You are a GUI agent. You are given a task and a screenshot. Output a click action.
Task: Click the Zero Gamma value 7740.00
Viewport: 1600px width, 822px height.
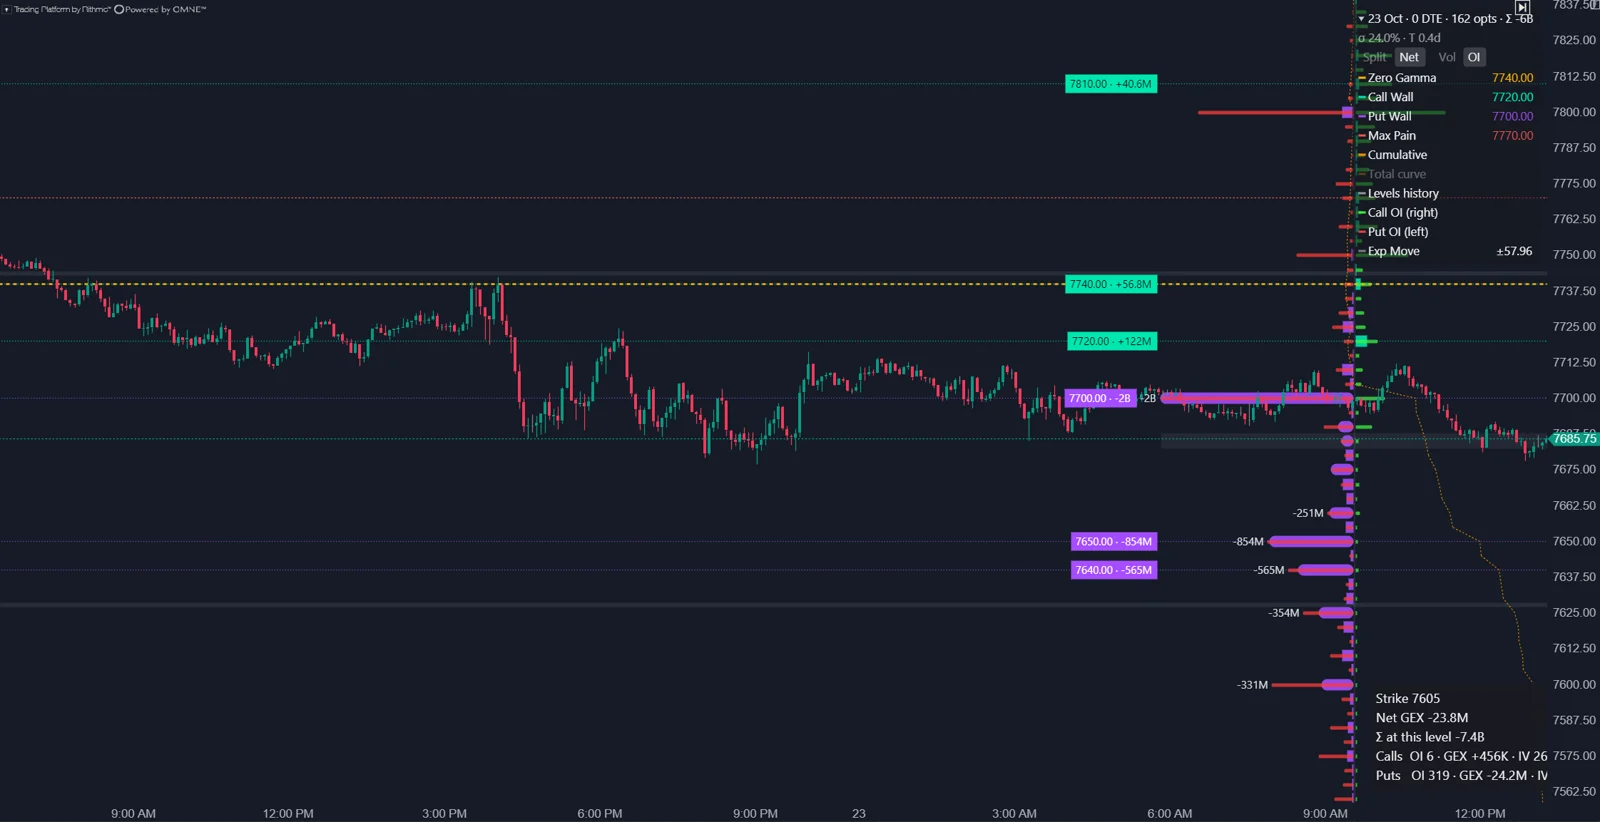pos(1512,78)
